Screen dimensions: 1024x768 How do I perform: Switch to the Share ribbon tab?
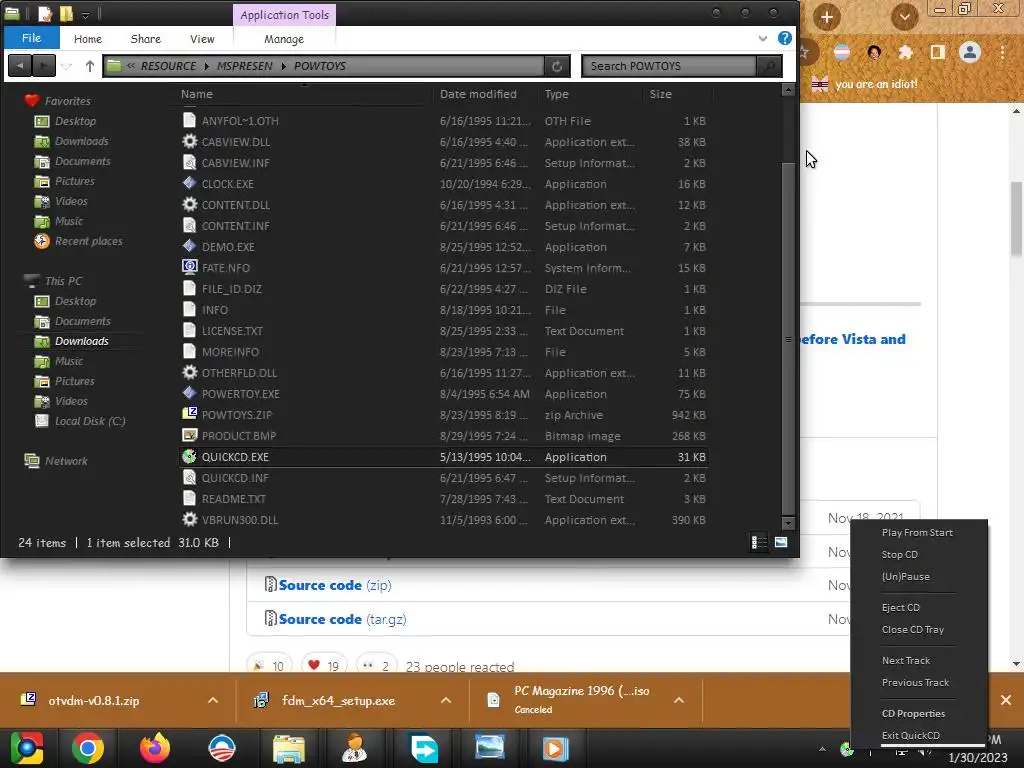click(x=146, y=39)
